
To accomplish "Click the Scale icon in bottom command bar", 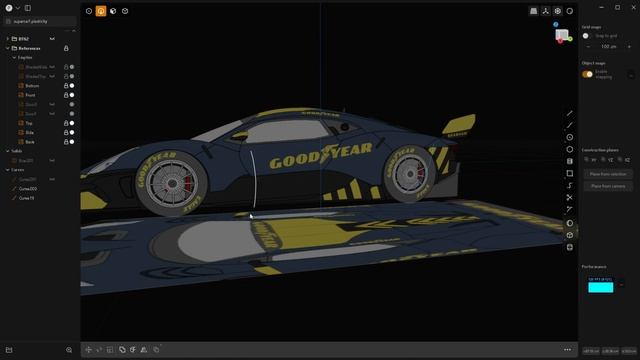I will [x=110, y=349].
